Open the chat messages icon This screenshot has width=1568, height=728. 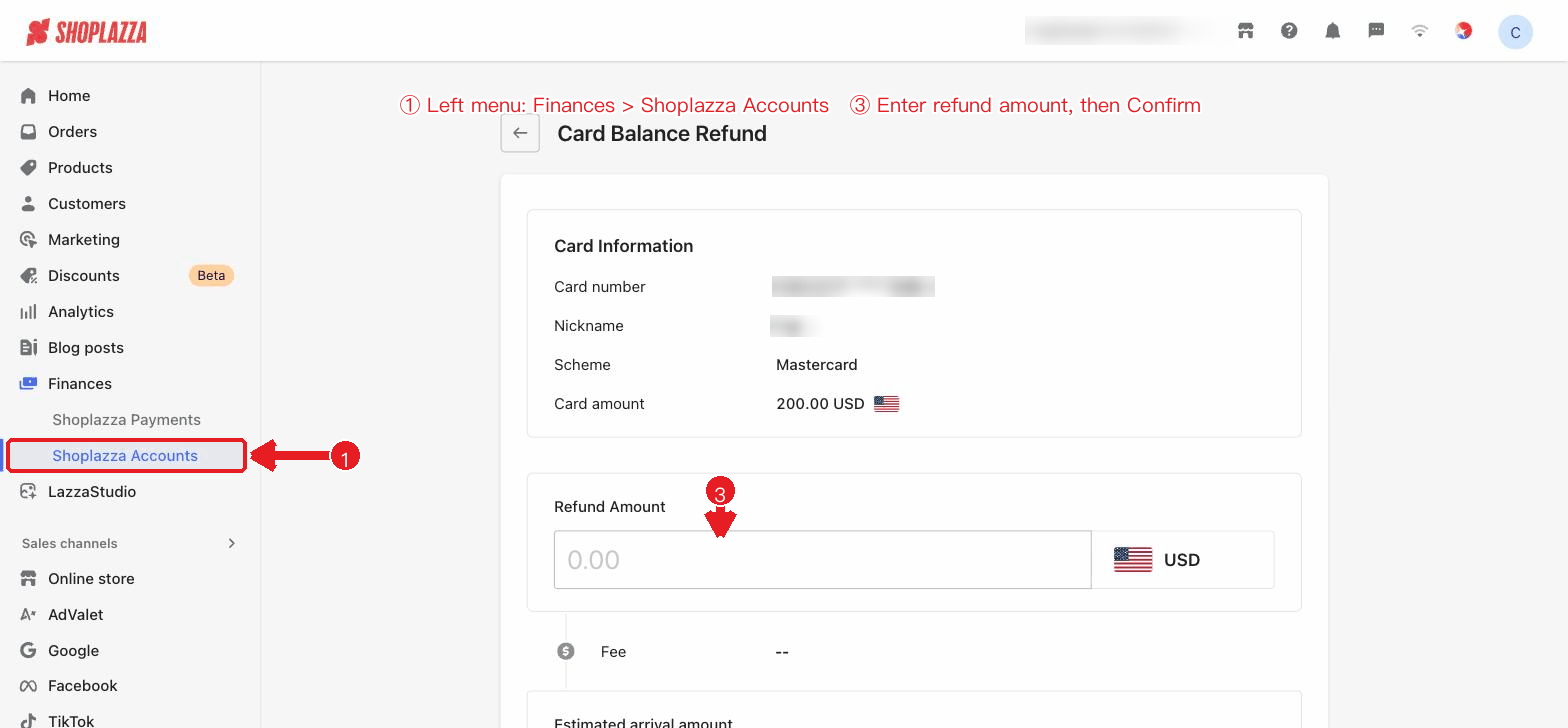click(x=1376, y=31)
